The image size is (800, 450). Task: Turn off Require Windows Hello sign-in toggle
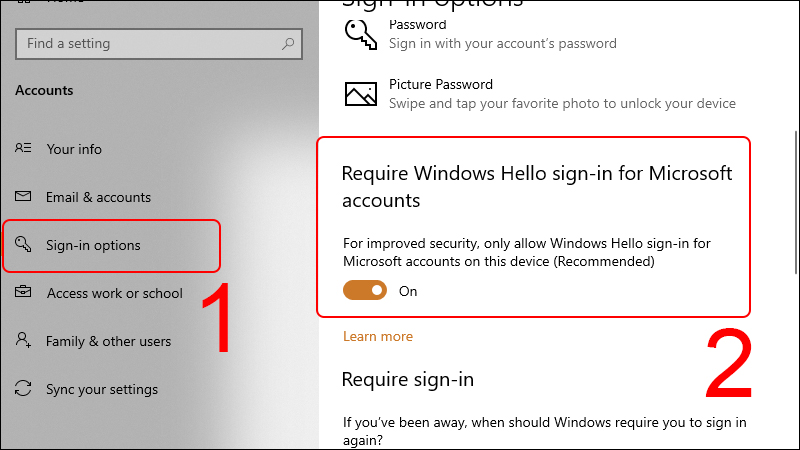(365, 291)
